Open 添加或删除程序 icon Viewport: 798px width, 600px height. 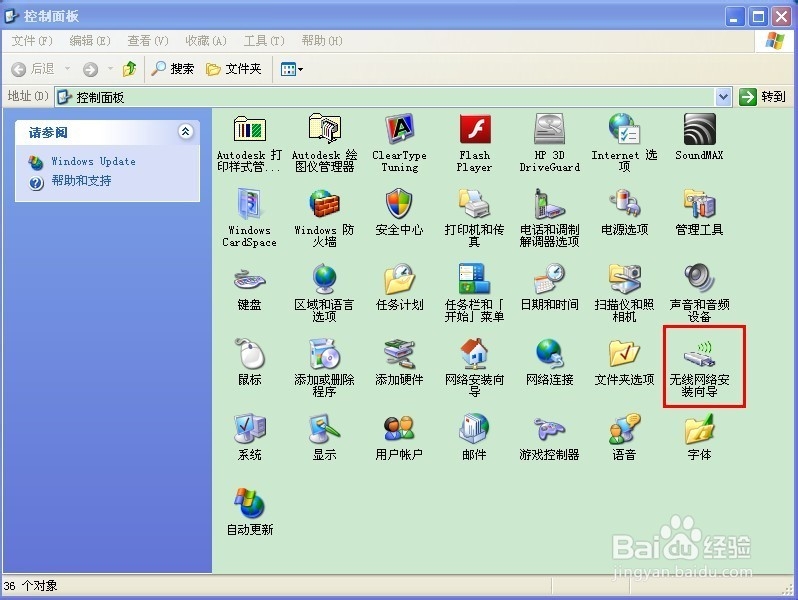point(324,353)
